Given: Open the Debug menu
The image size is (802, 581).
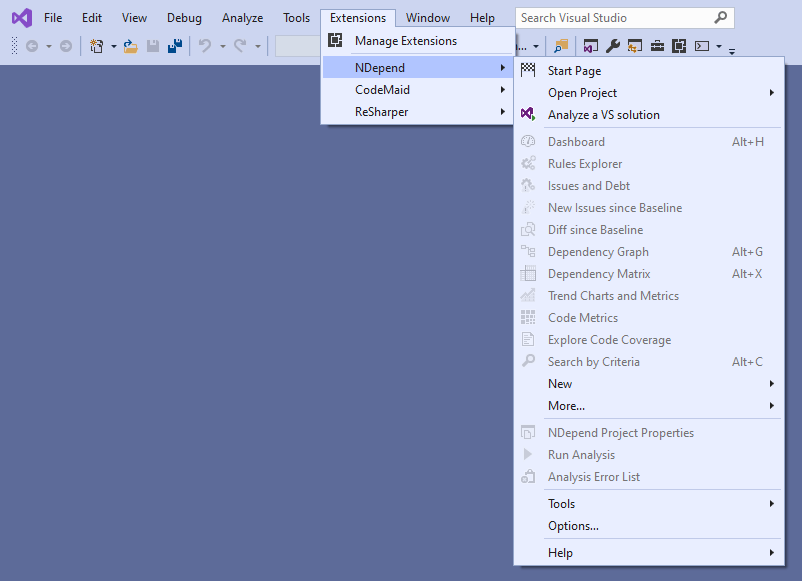Looking at the screenshot, I should click(x=184, y=18).
